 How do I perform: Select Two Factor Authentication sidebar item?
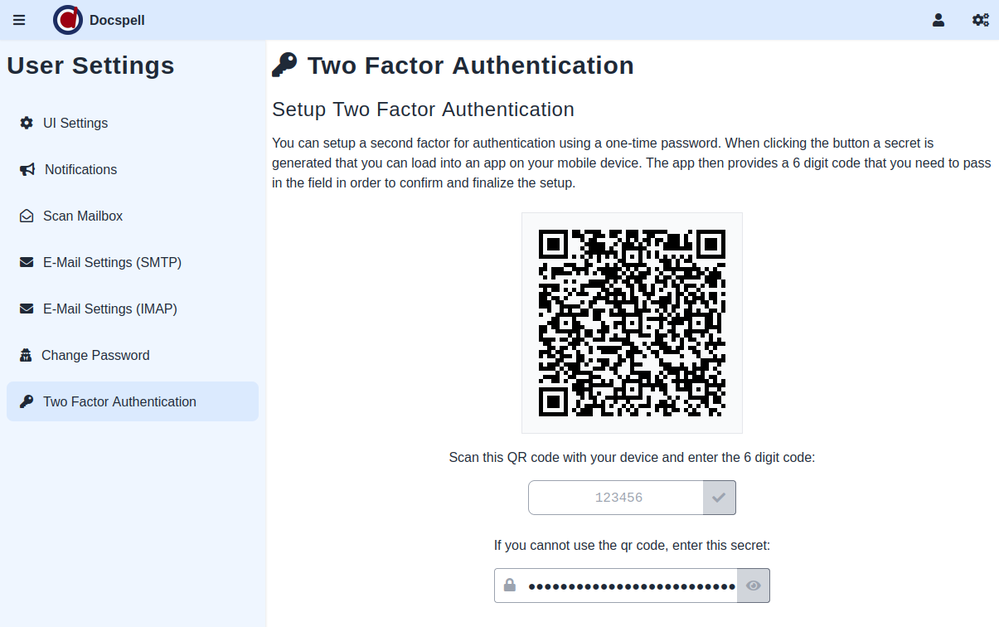[x=119, y=402]
